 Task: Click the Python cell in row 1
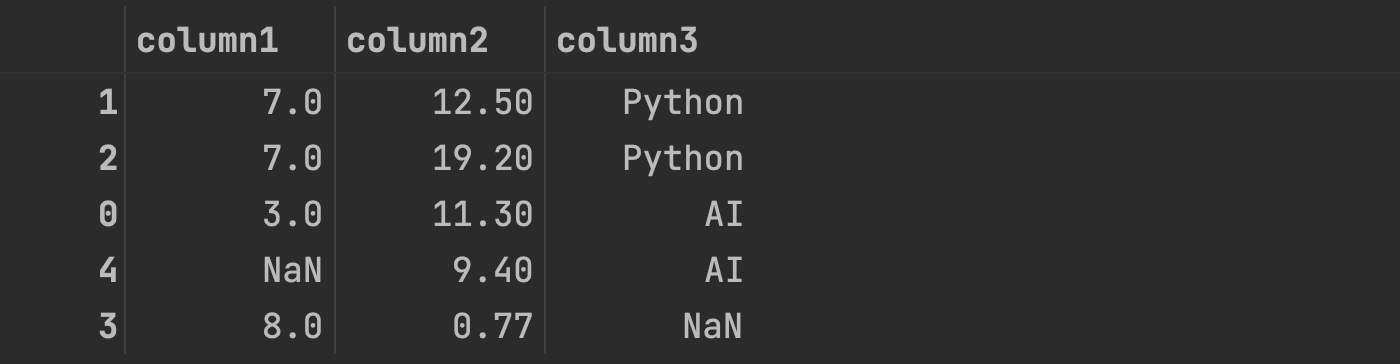[x=683, y=102]
